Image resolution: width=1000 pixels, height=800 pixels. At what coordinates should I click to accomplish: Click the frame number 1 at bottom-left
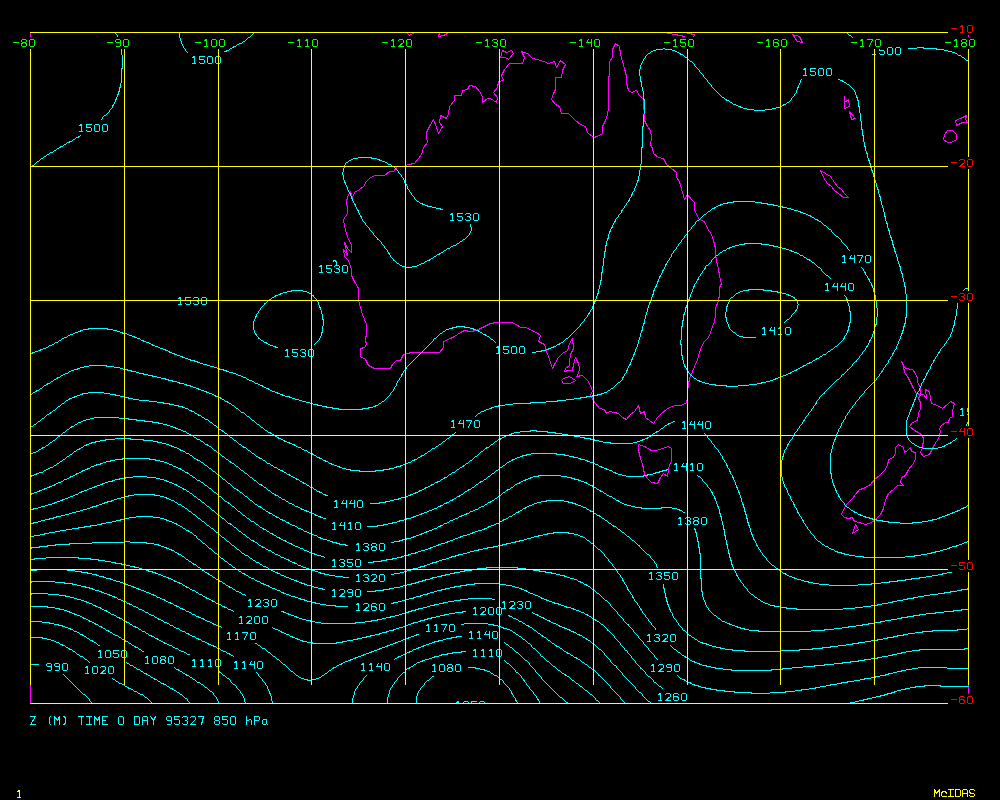[18, 793]
